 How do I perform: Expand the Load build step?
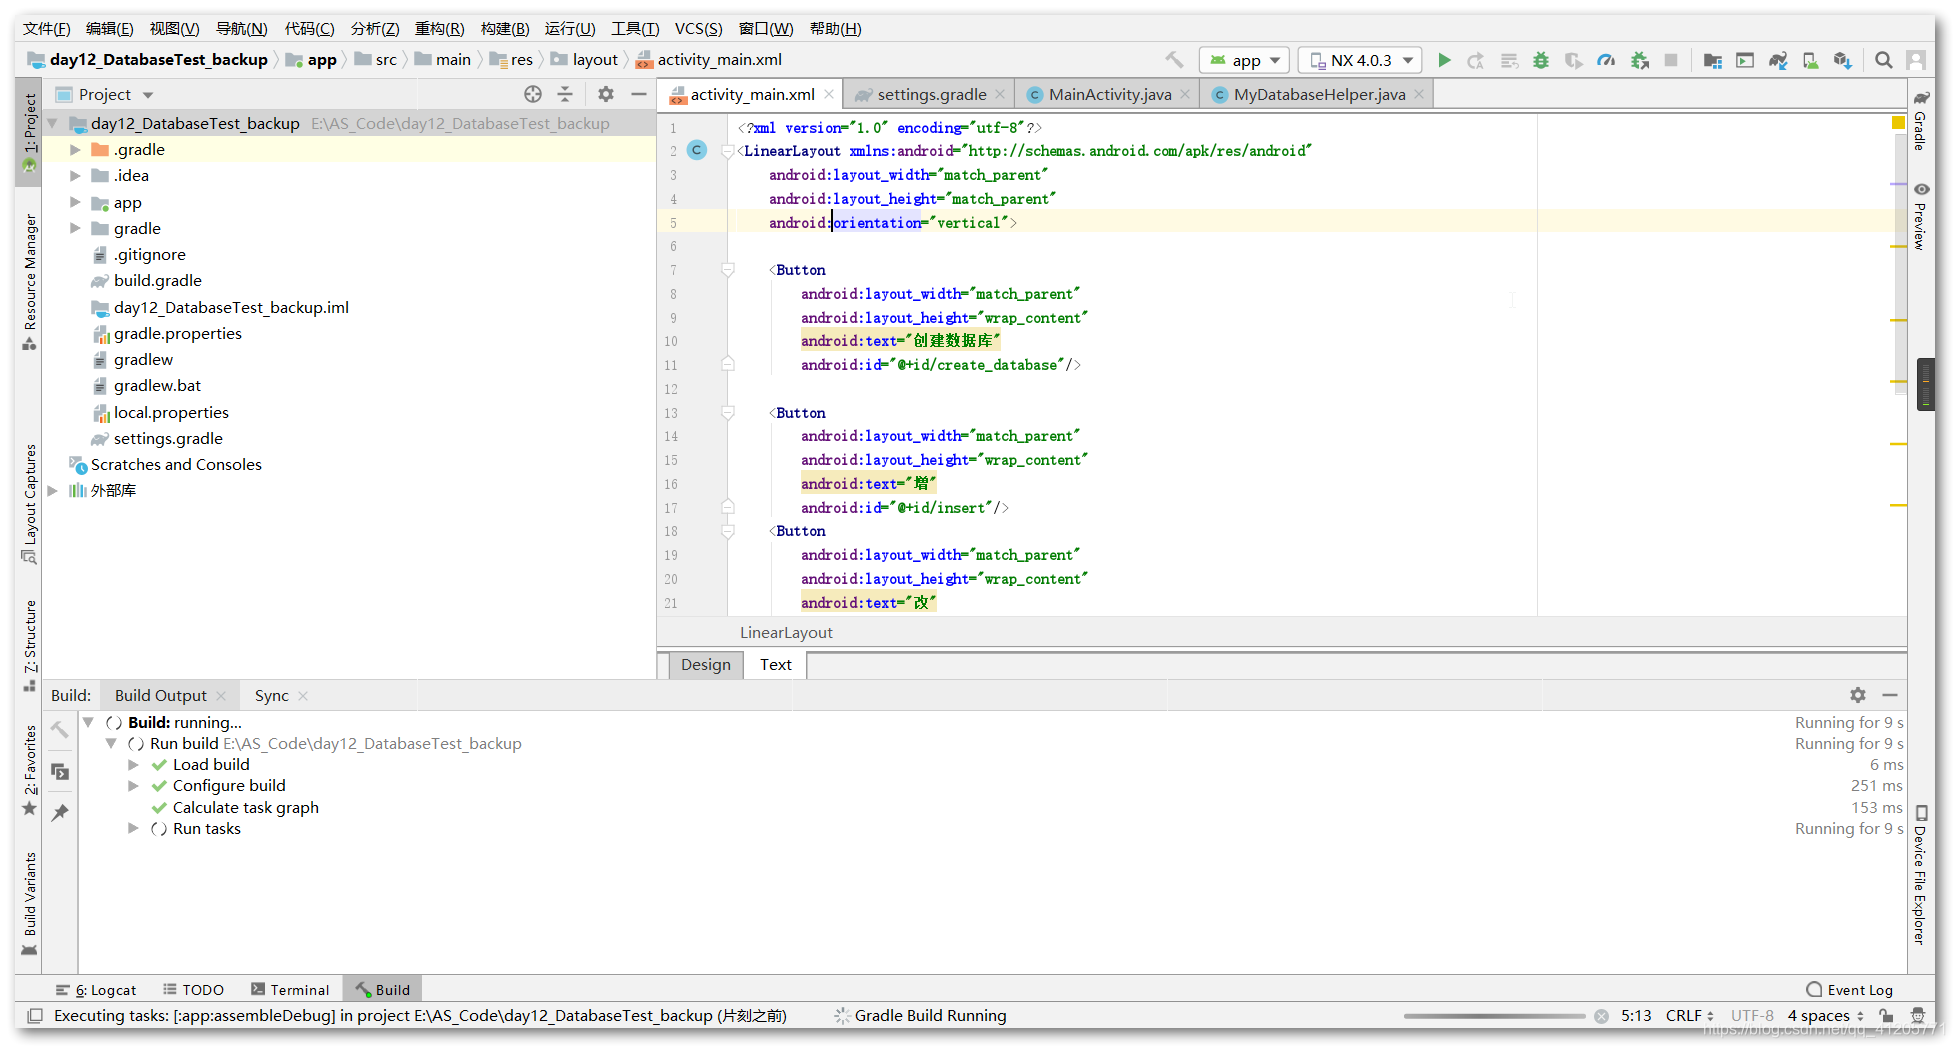point(133,764)
